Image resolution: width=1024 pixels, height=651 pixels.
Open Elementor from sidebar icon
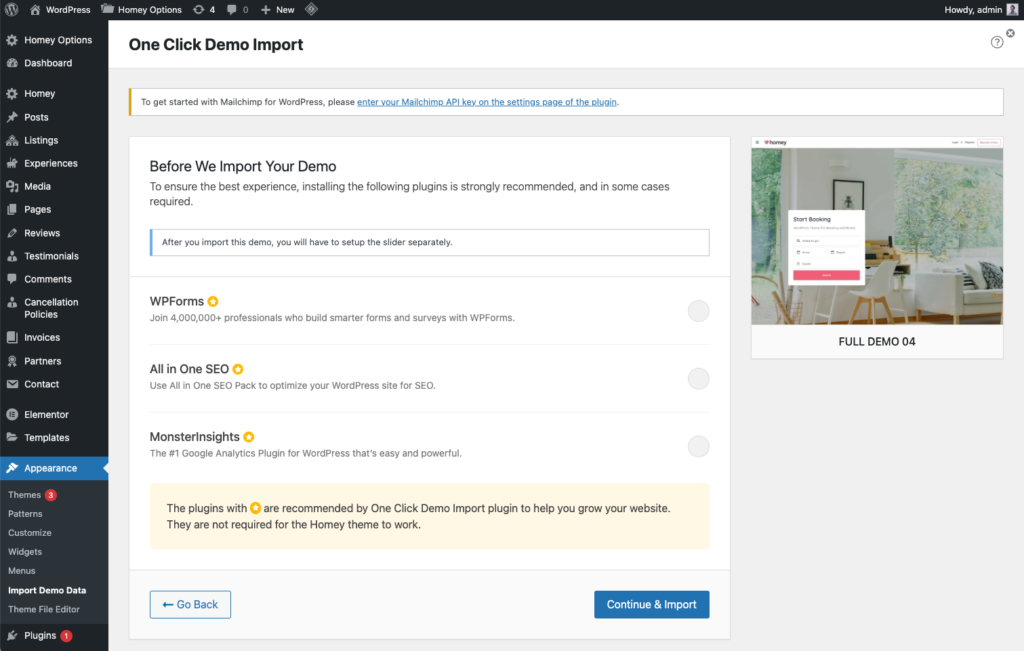pos(12,415)
